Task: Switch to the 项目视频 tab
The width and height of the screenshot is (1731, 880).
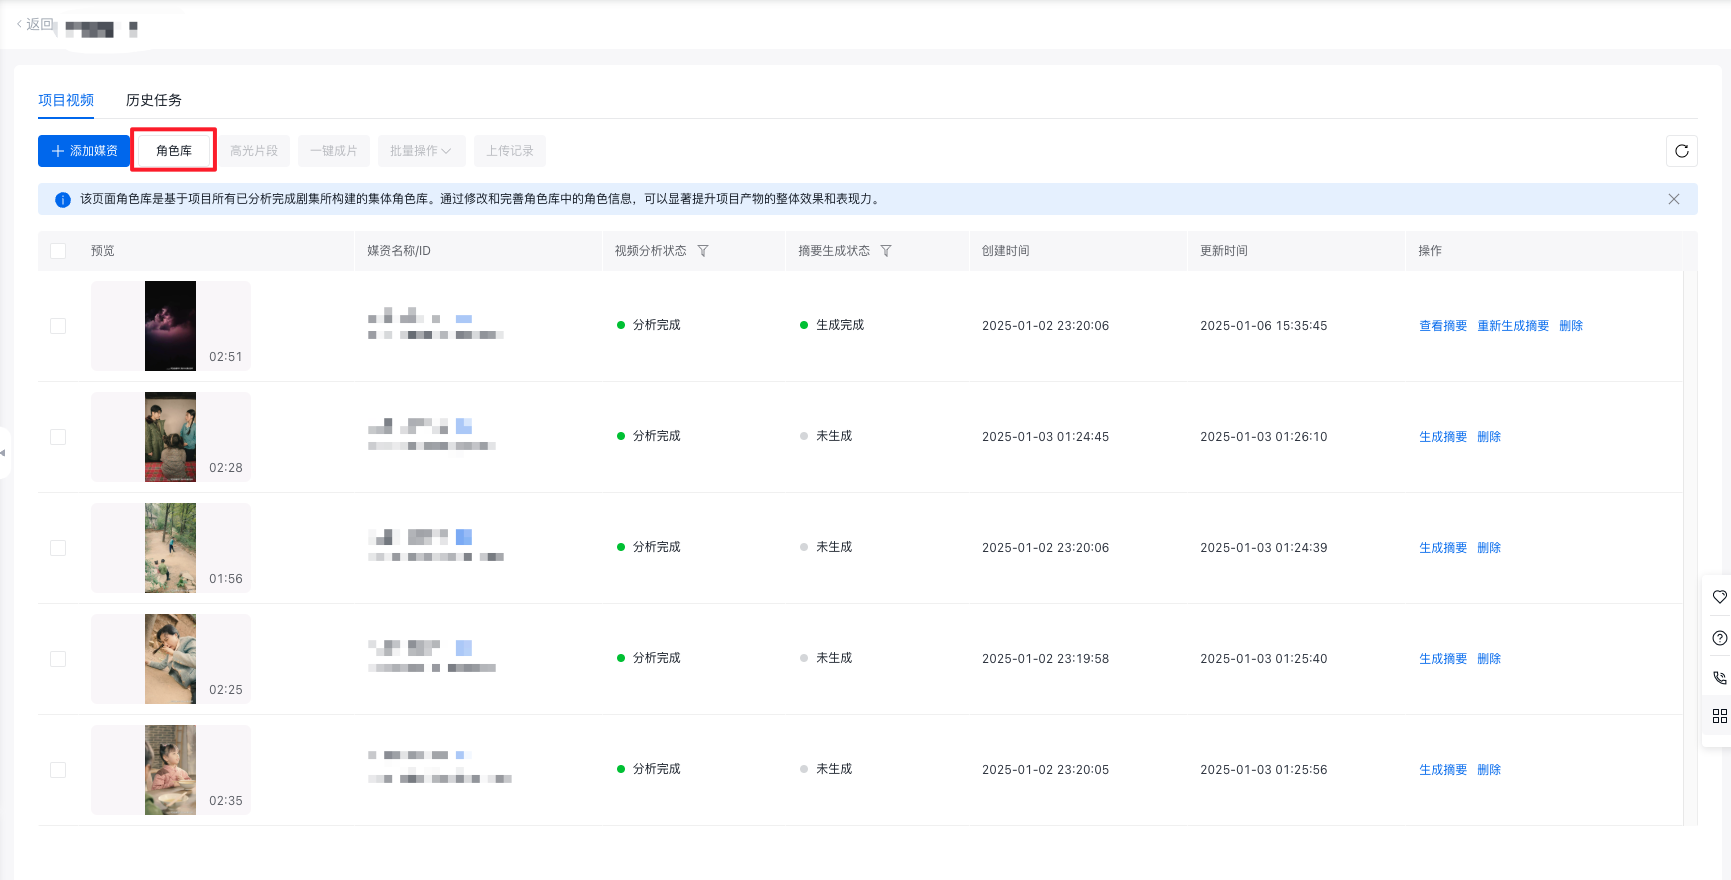Action: pos(66,100)
